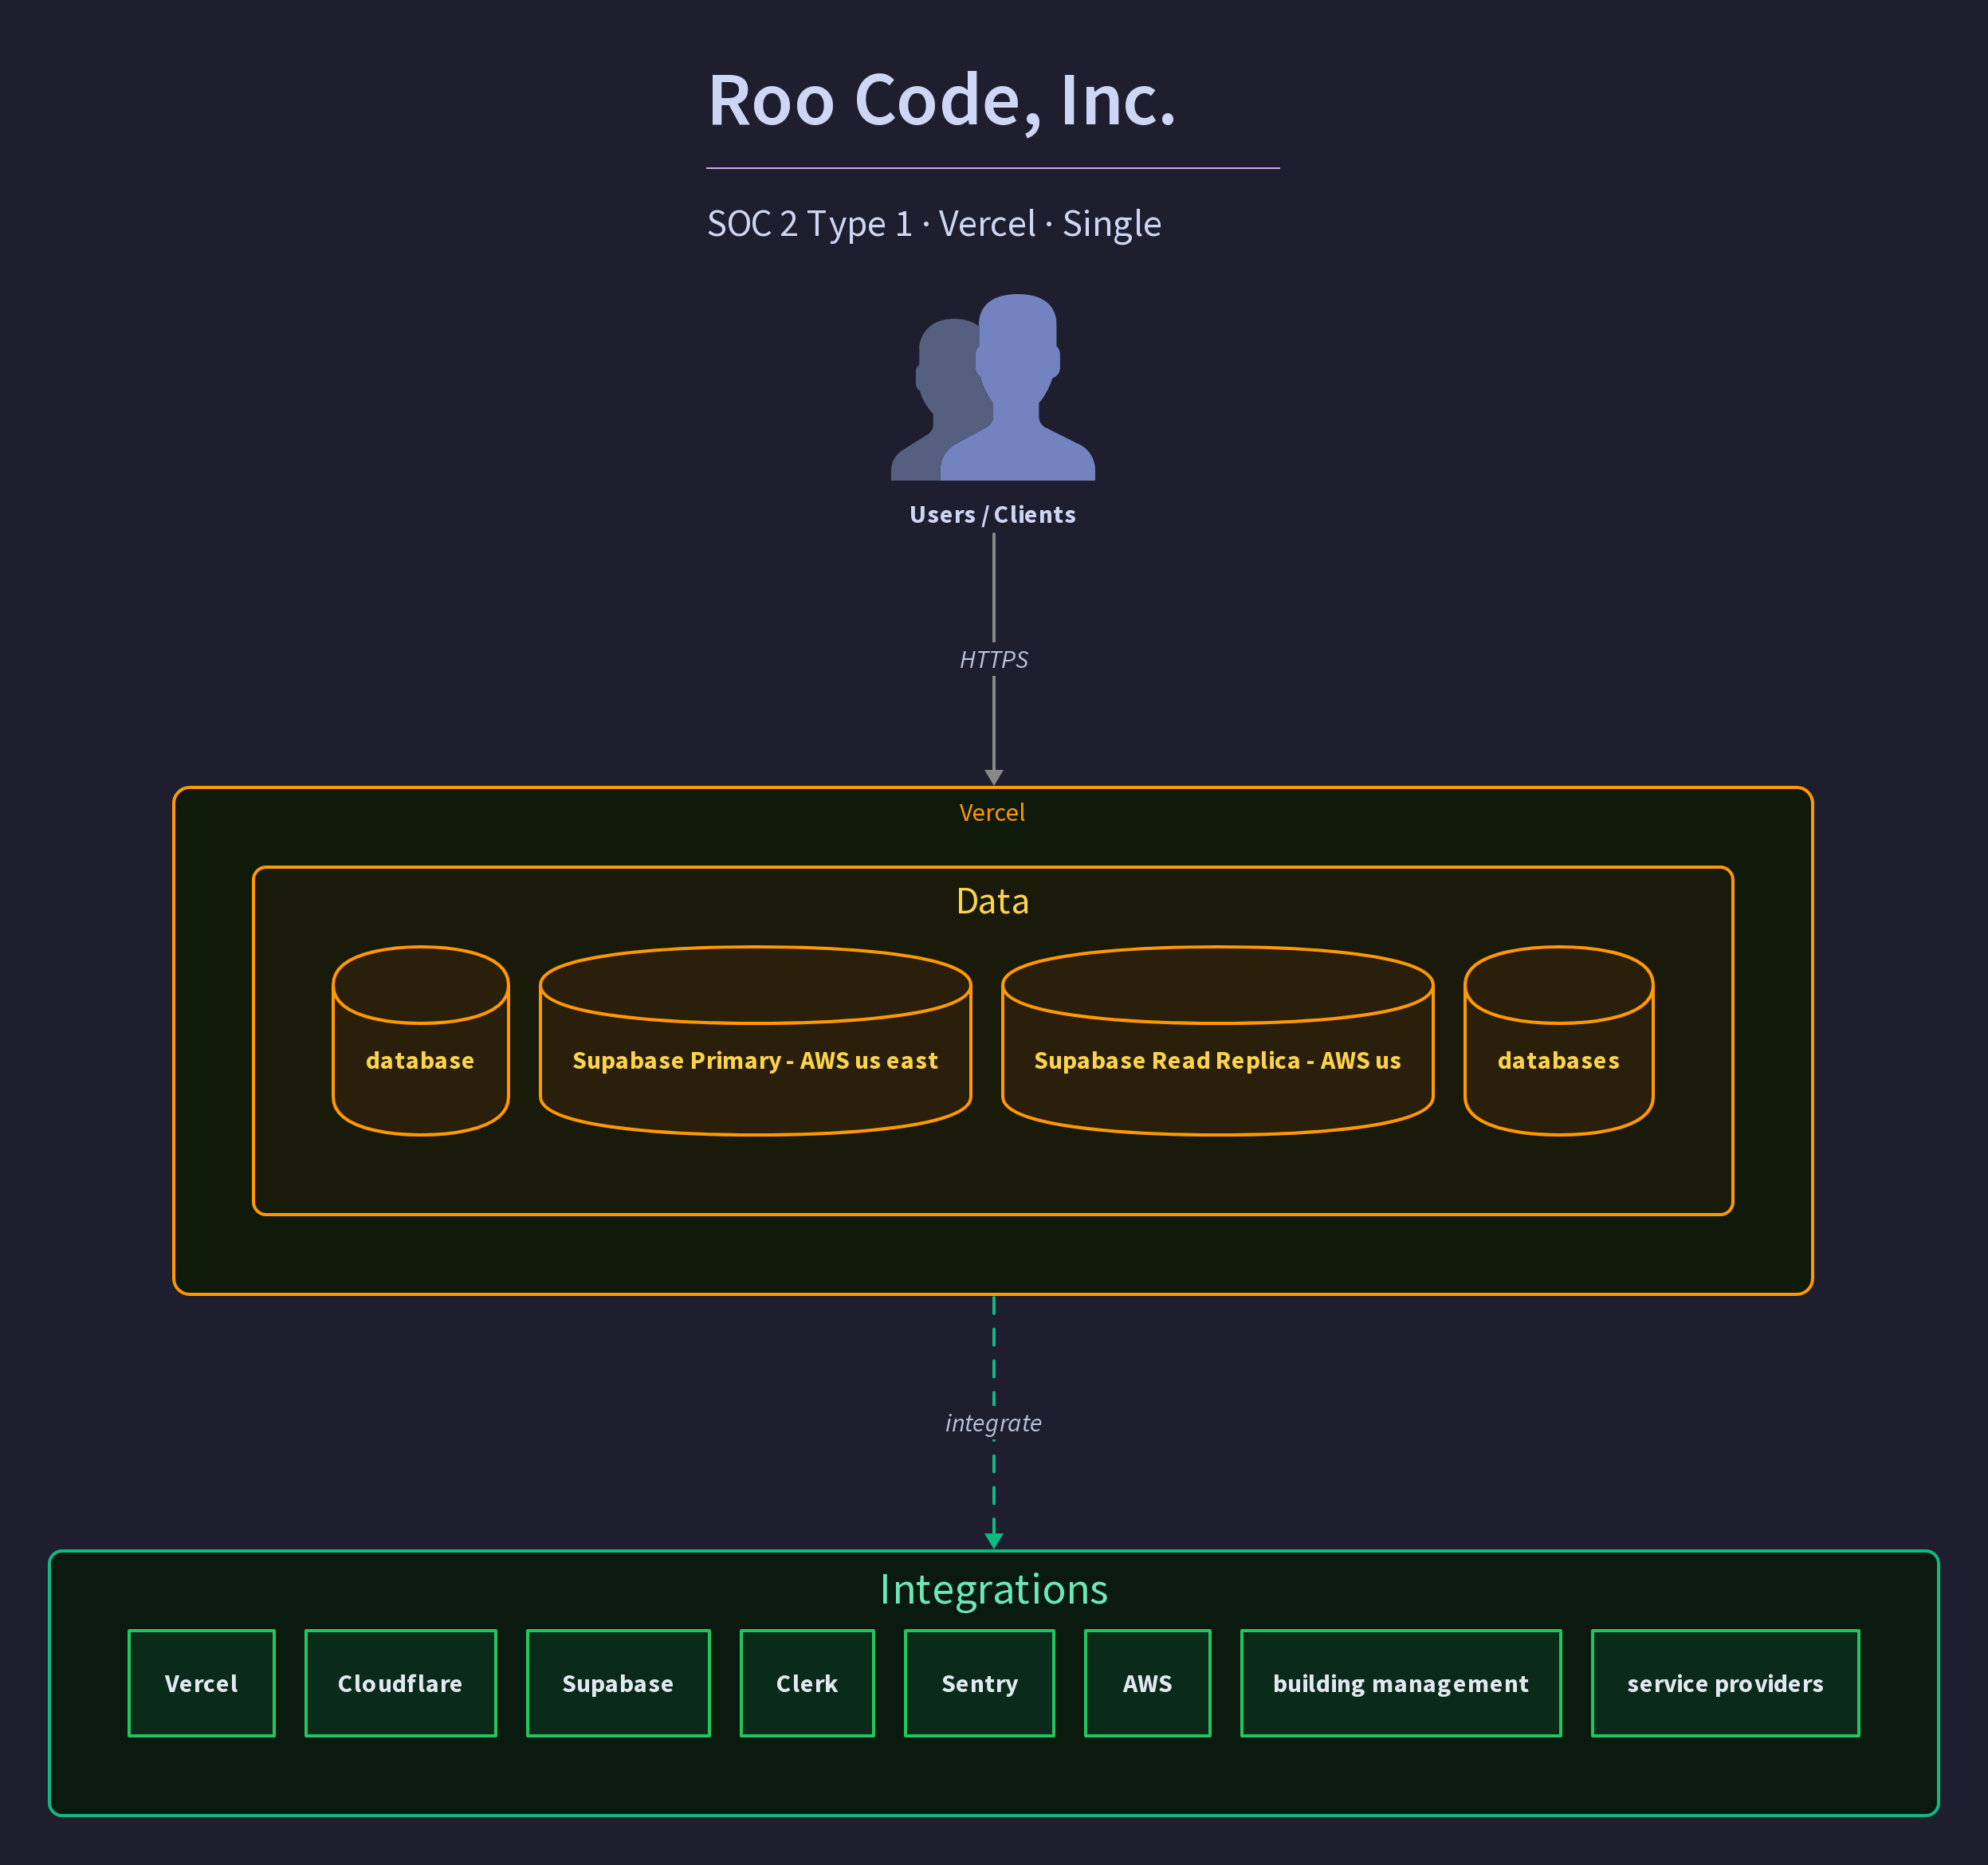1988x1865 pixels.
Task: Click the Sentry integration box
Action: [x=979, y=1683]
